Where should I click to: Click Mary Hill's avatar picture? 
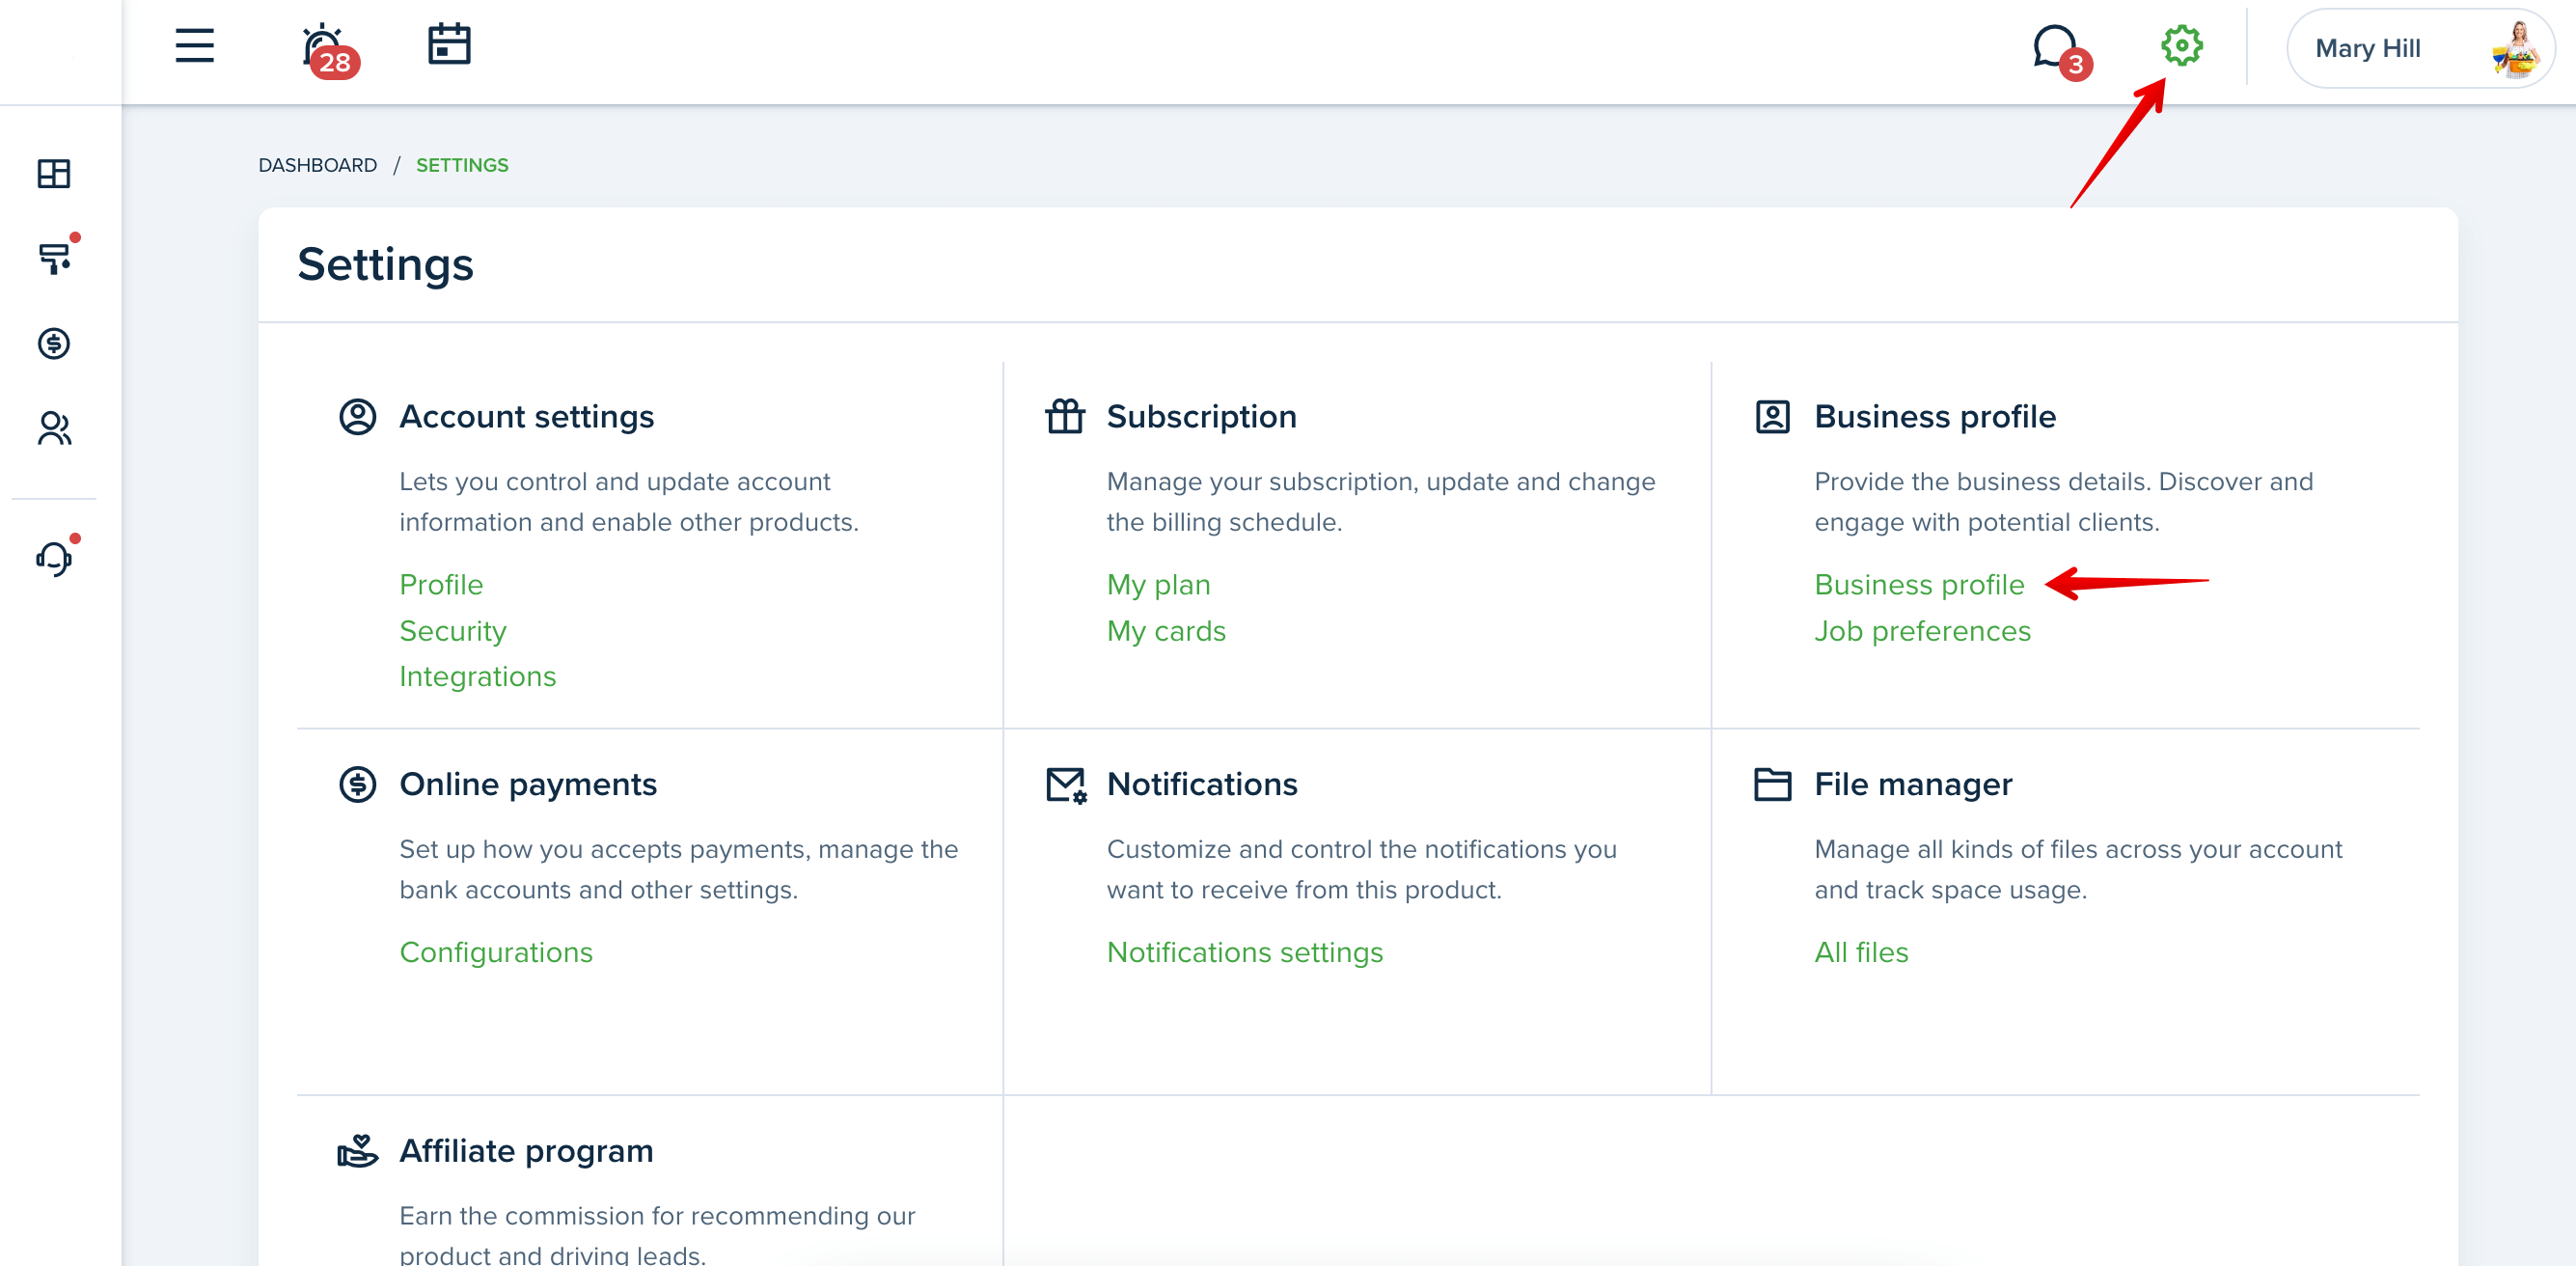2516,49
